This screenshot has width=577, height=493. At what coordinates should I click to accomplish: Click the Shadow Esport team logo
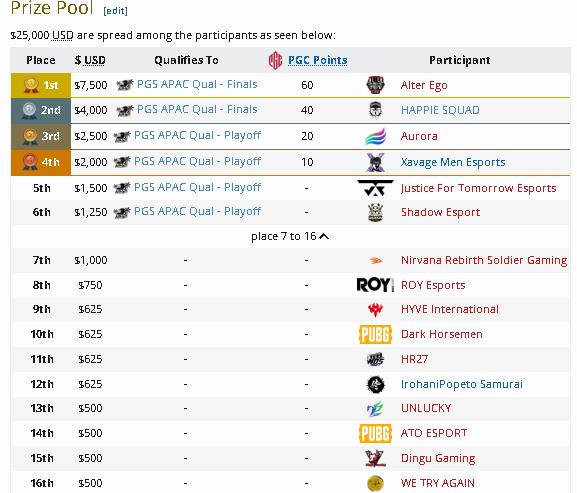[x=375, y=212]
